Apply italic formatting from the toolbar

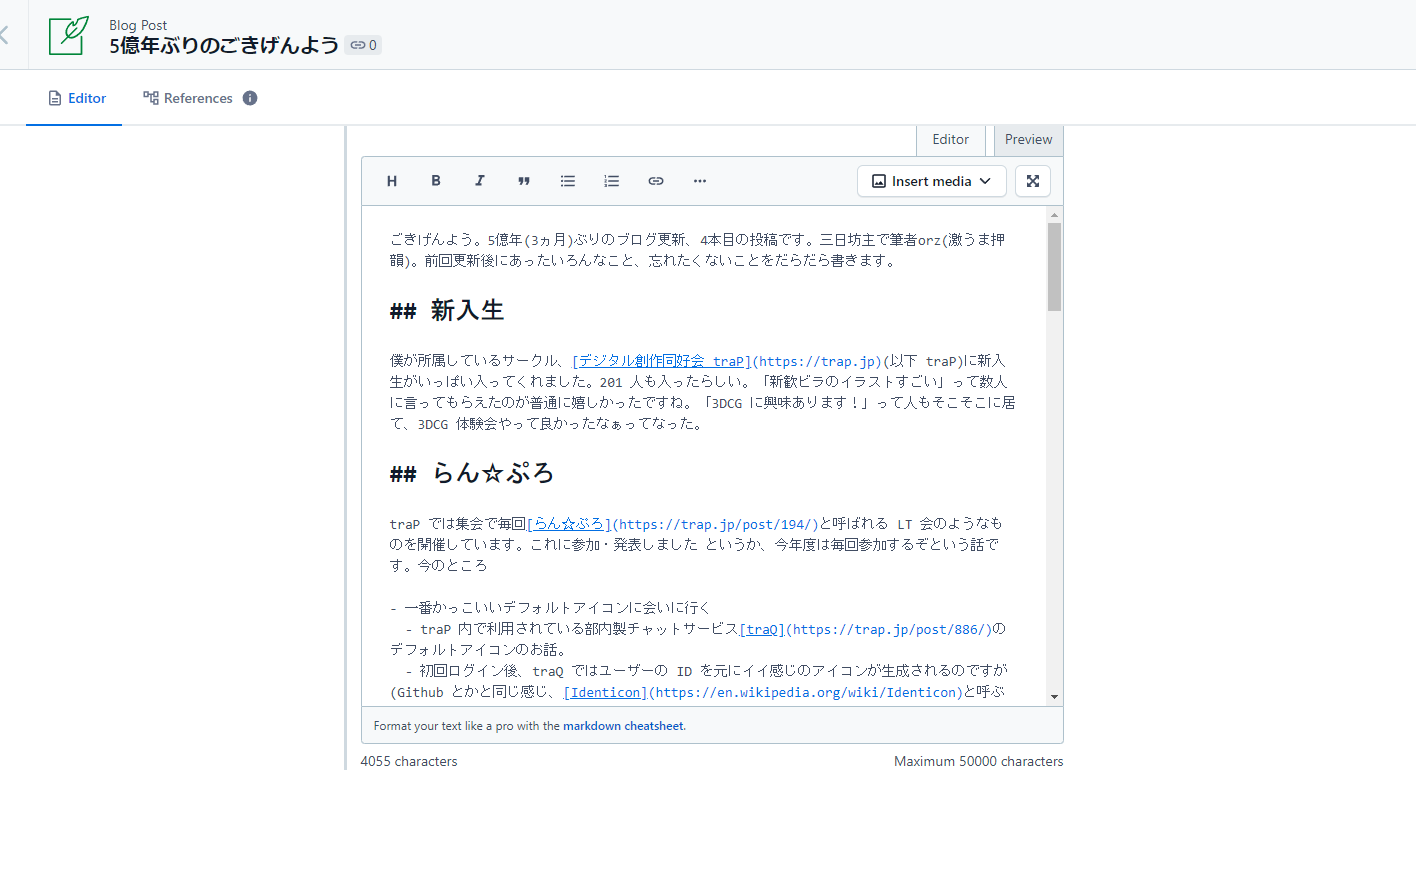tap(480, 181)
